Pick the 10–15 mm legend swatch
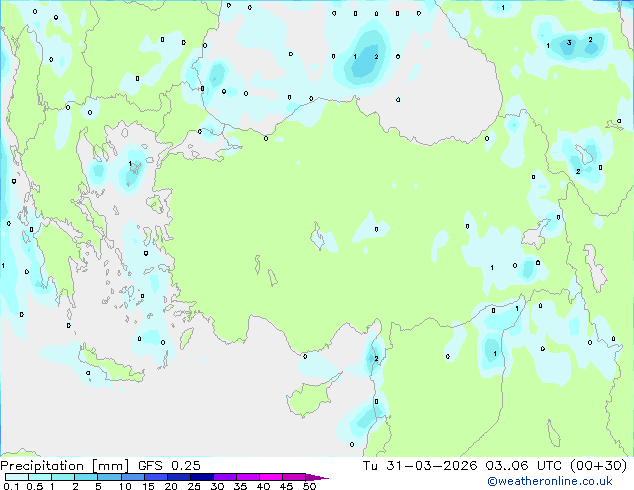Viewport: 634px width, 490px height. 132,477
